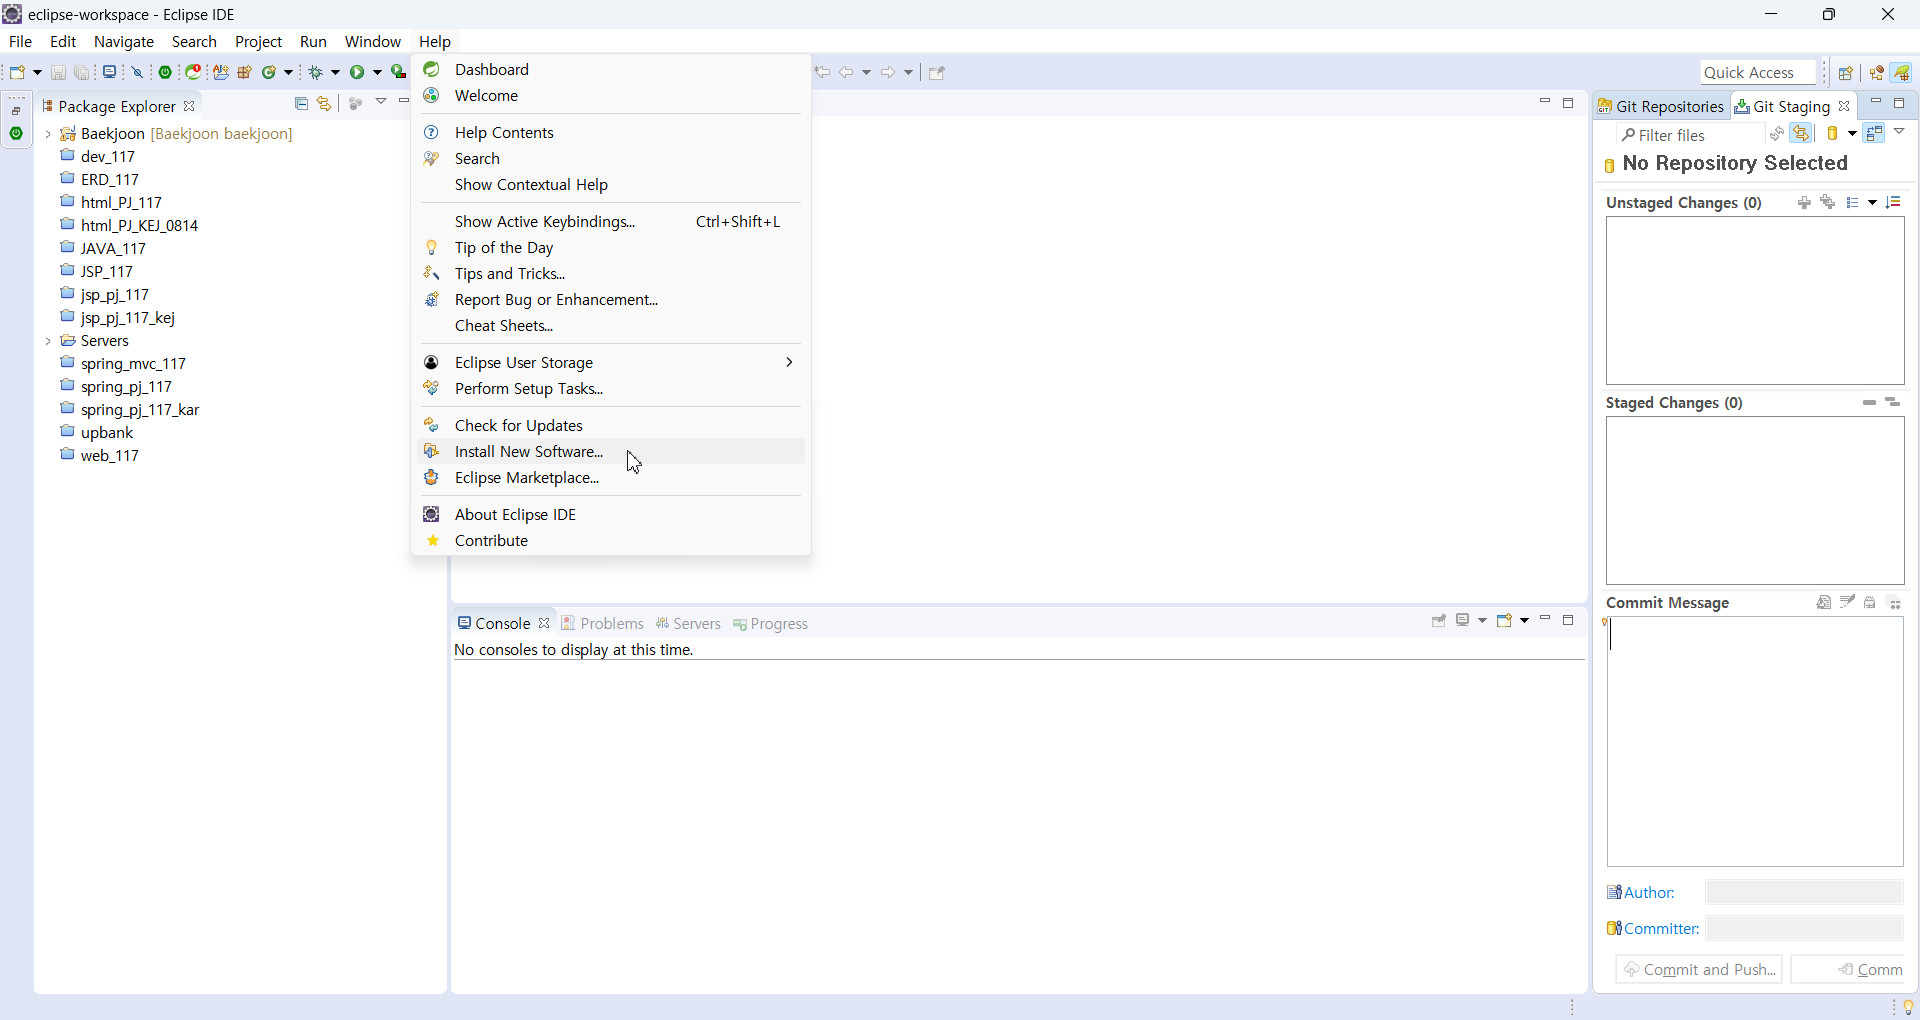
Task: Open the Console toolbar icon near Save All
Action: tap(110, 72)
